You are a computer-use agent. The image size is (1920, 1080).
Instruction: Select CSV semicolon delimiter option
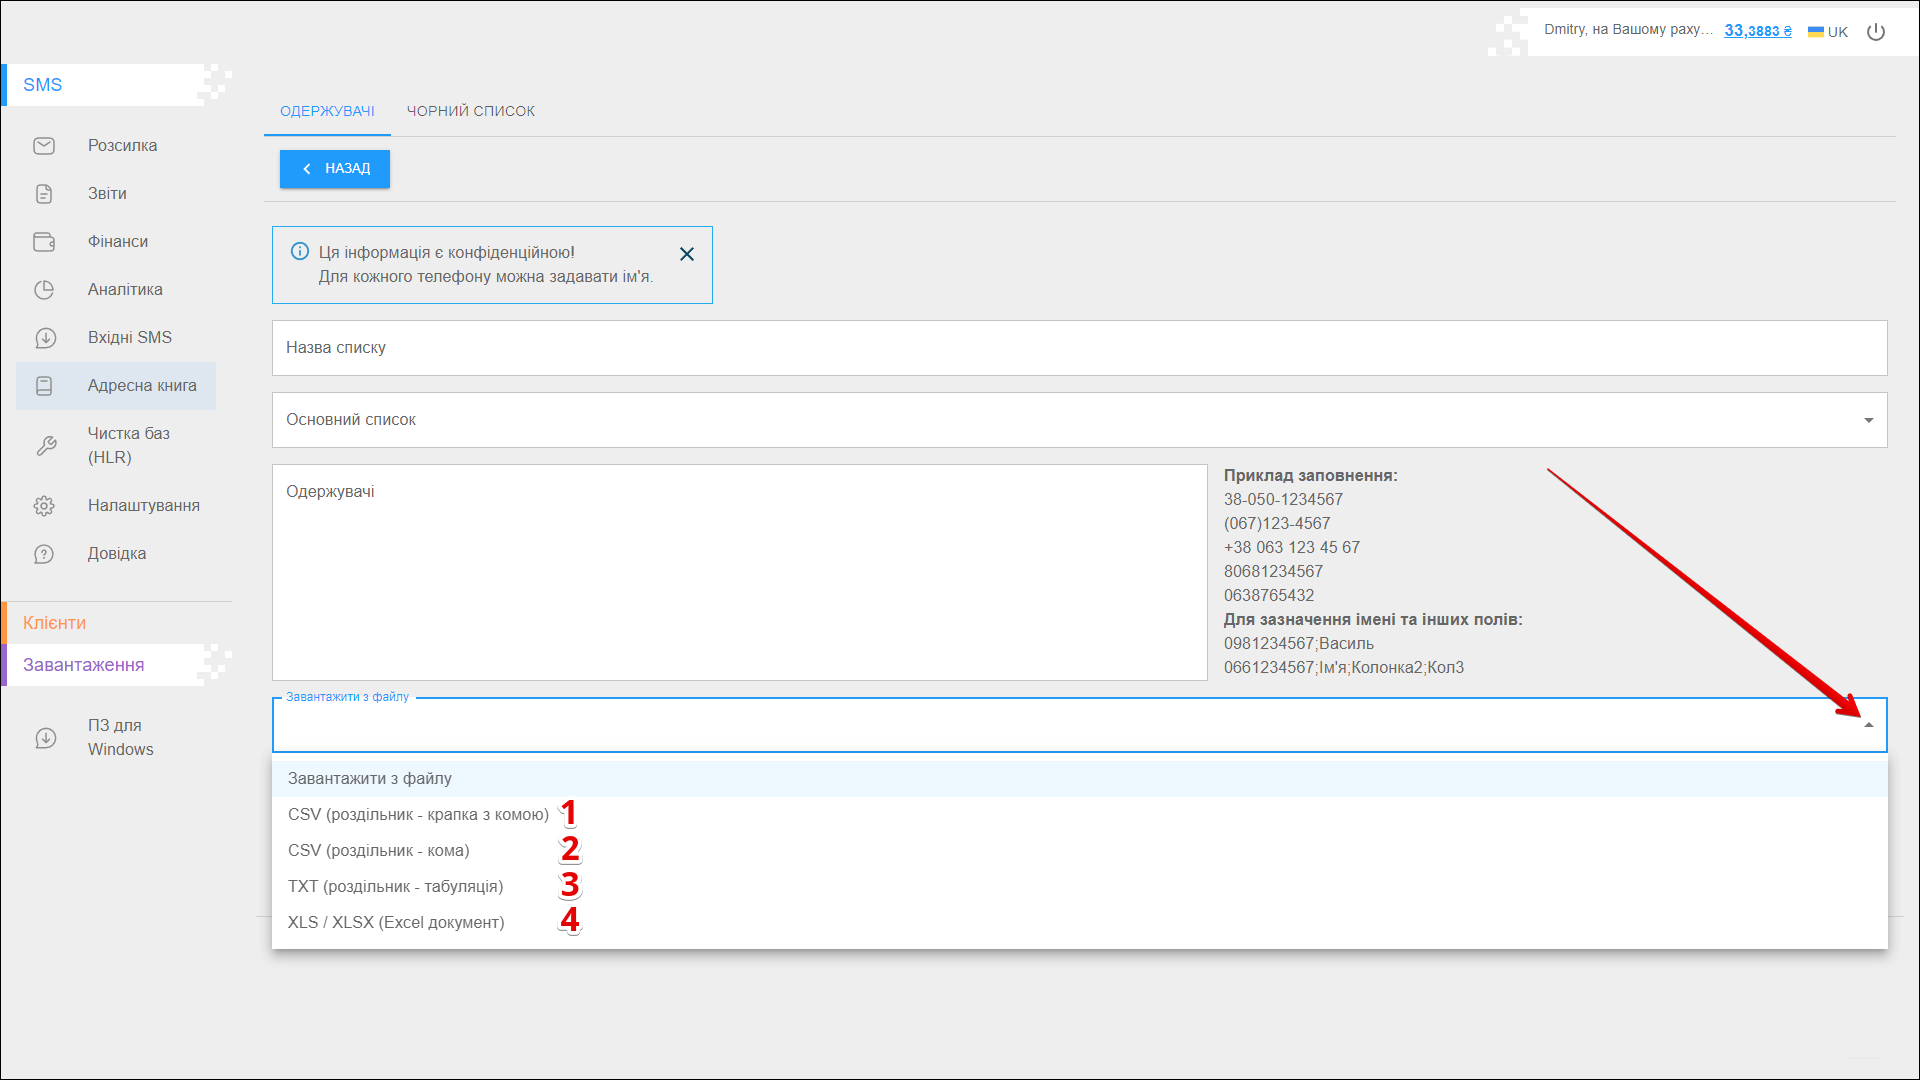418,814
